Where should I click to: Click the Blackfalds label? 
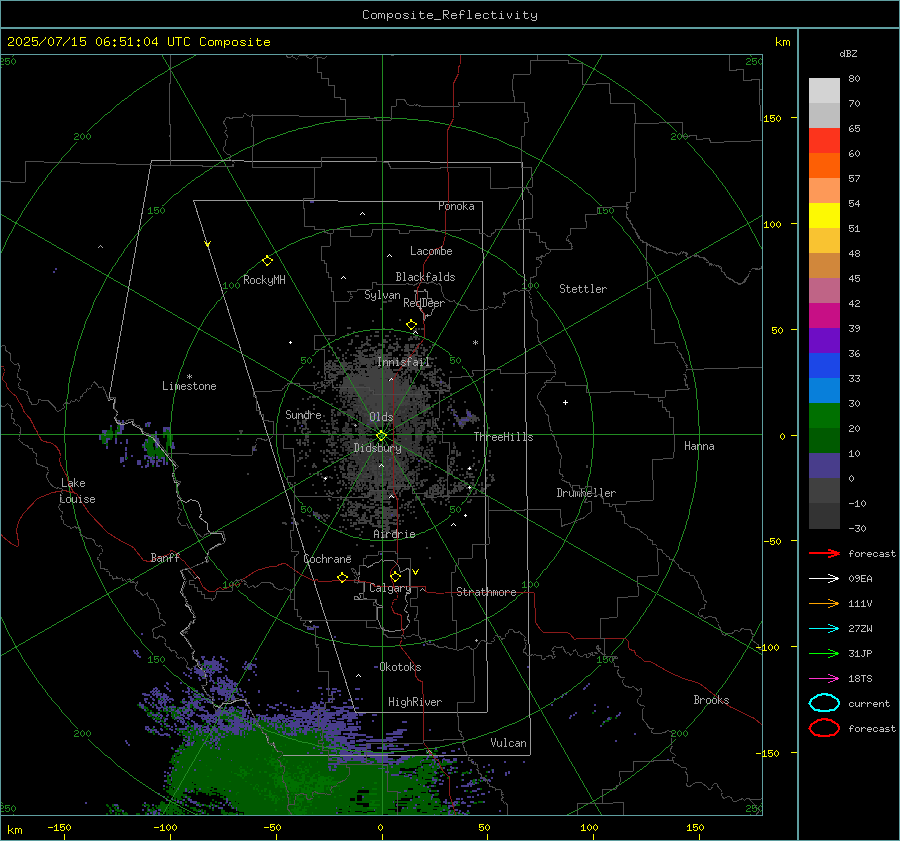click(425, 277)
